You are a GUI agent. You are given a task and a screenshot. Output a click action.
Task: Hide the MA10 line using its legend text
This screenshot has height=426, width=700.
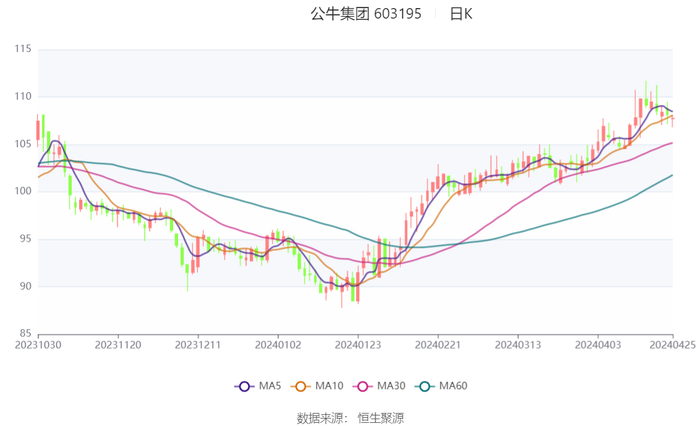(x=331, y=386)
